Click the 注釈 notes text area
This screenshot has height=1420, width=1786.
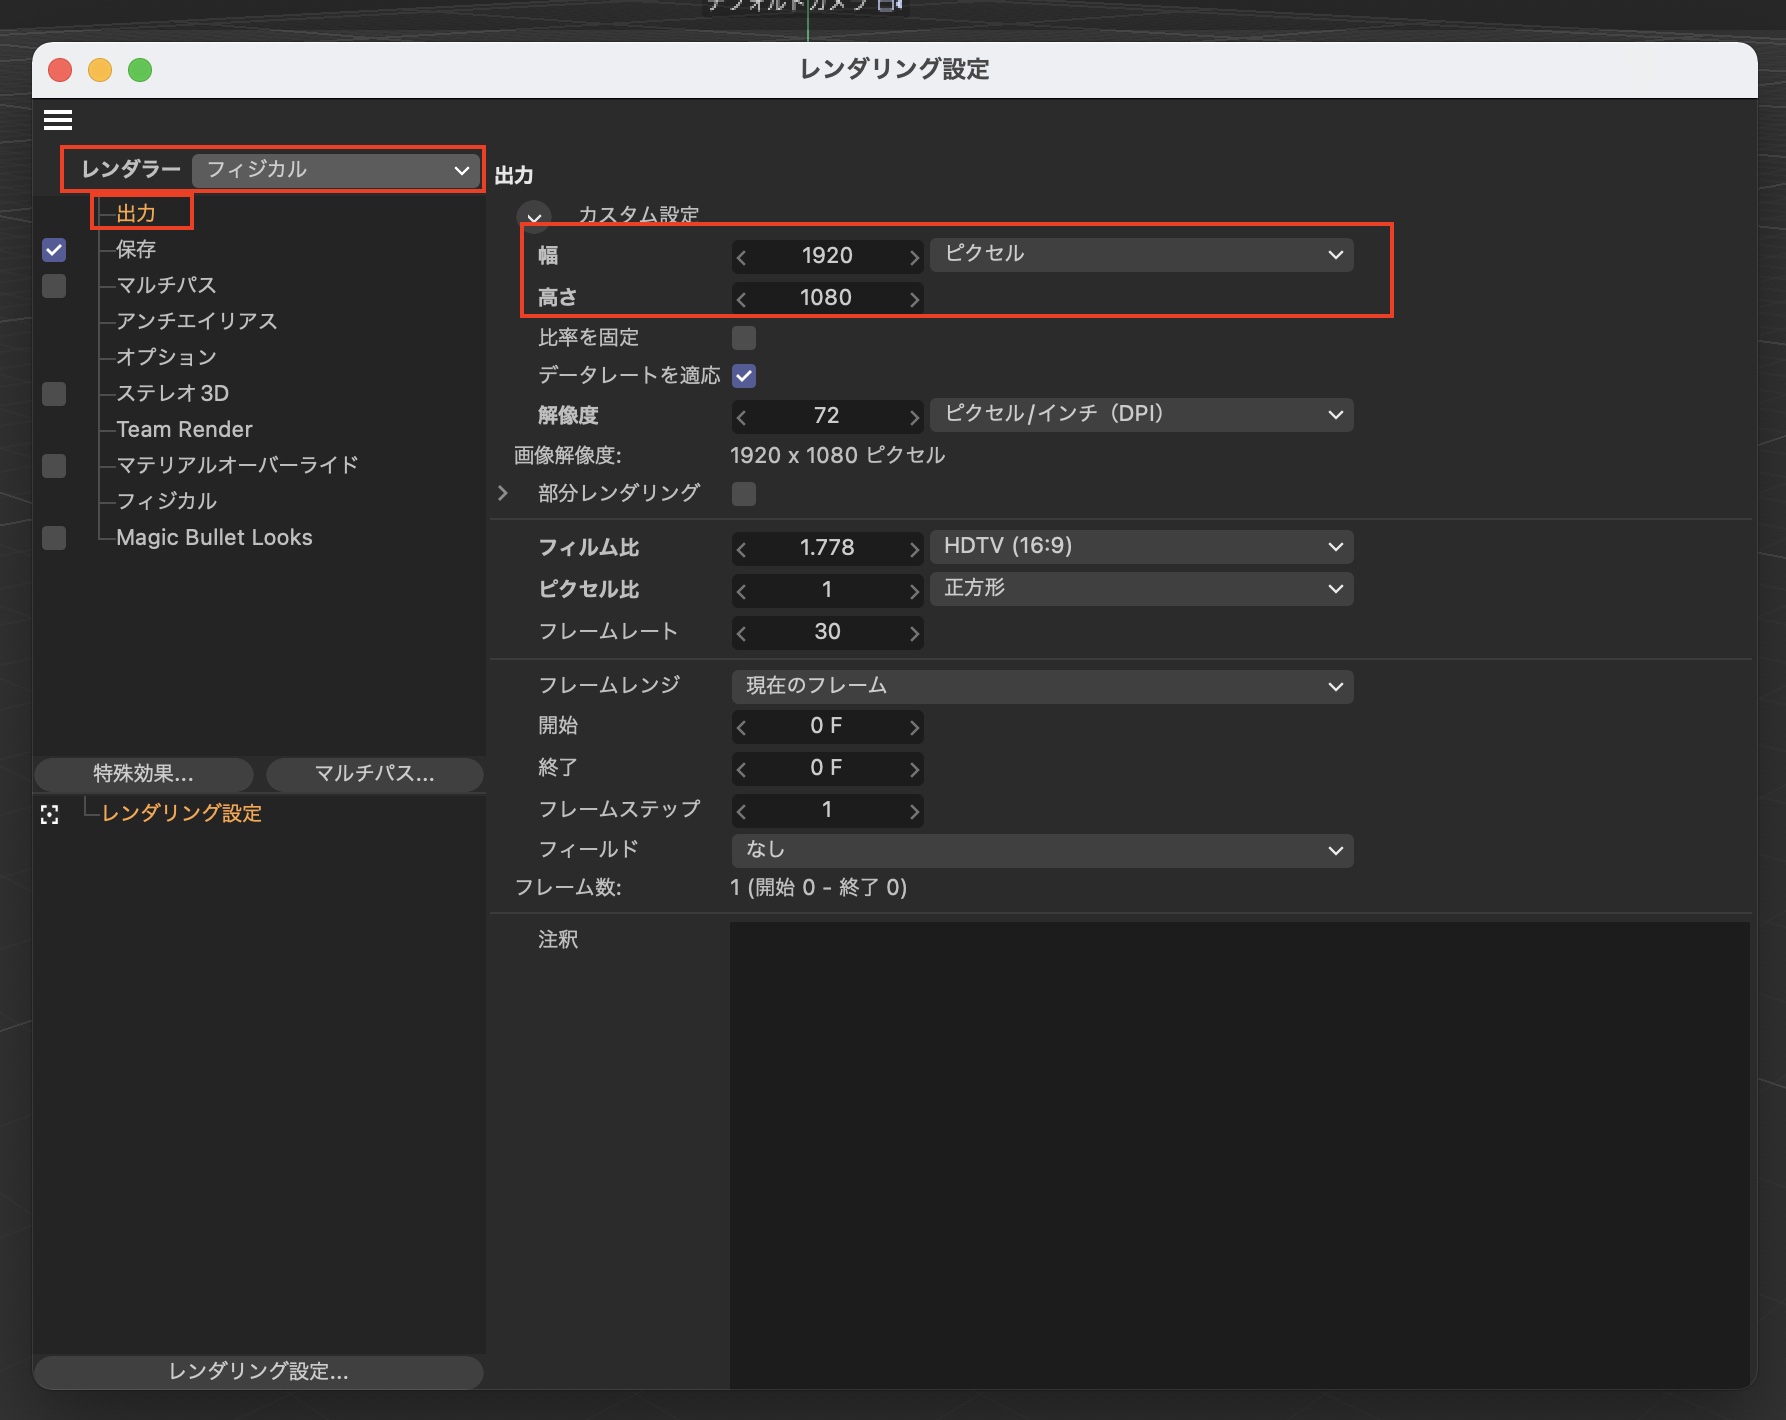pos(1238,1150)
